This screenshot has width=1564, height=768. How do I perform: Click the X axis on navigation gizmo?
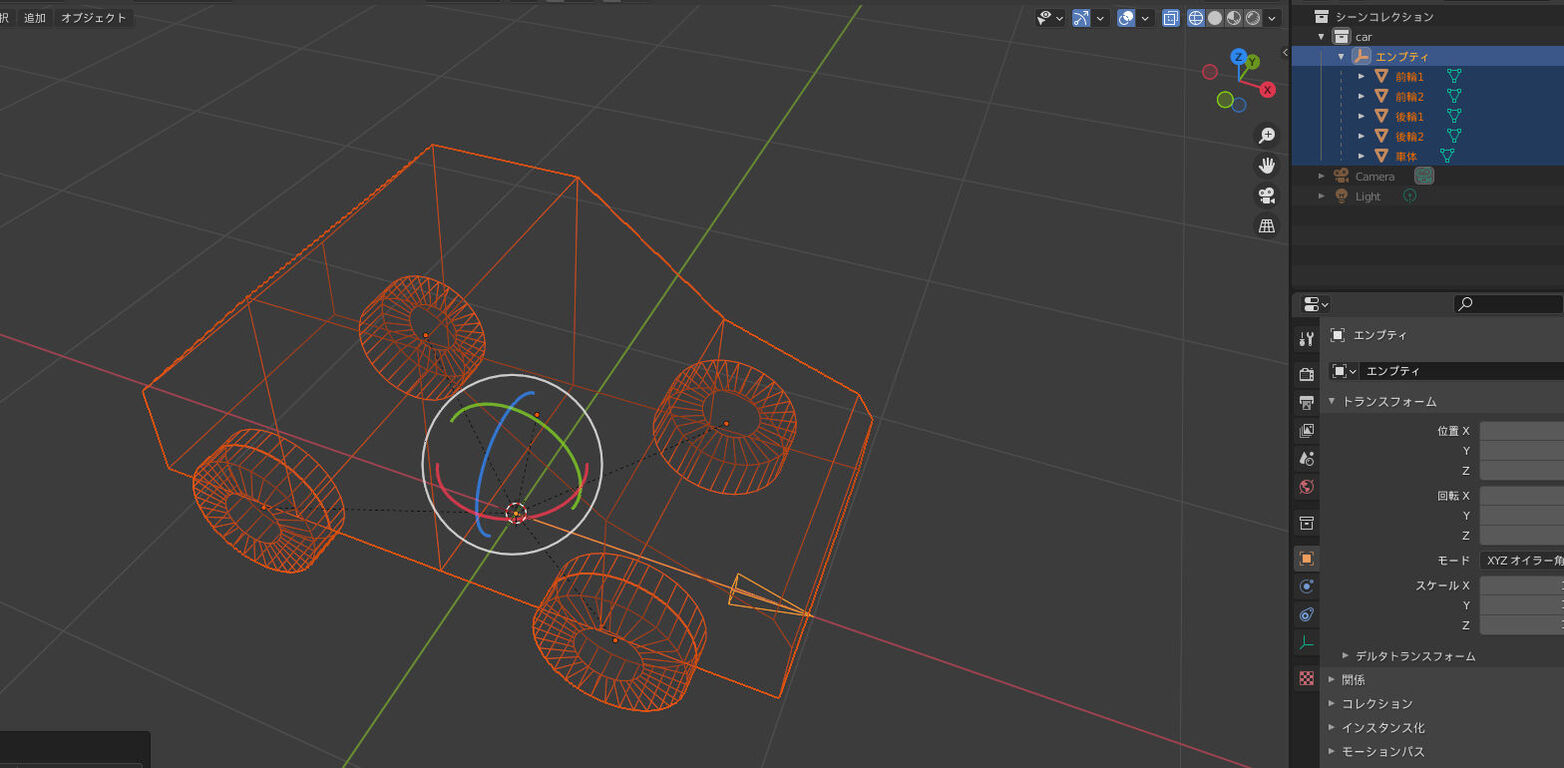pyautogui.click(x=1267, y=89)
